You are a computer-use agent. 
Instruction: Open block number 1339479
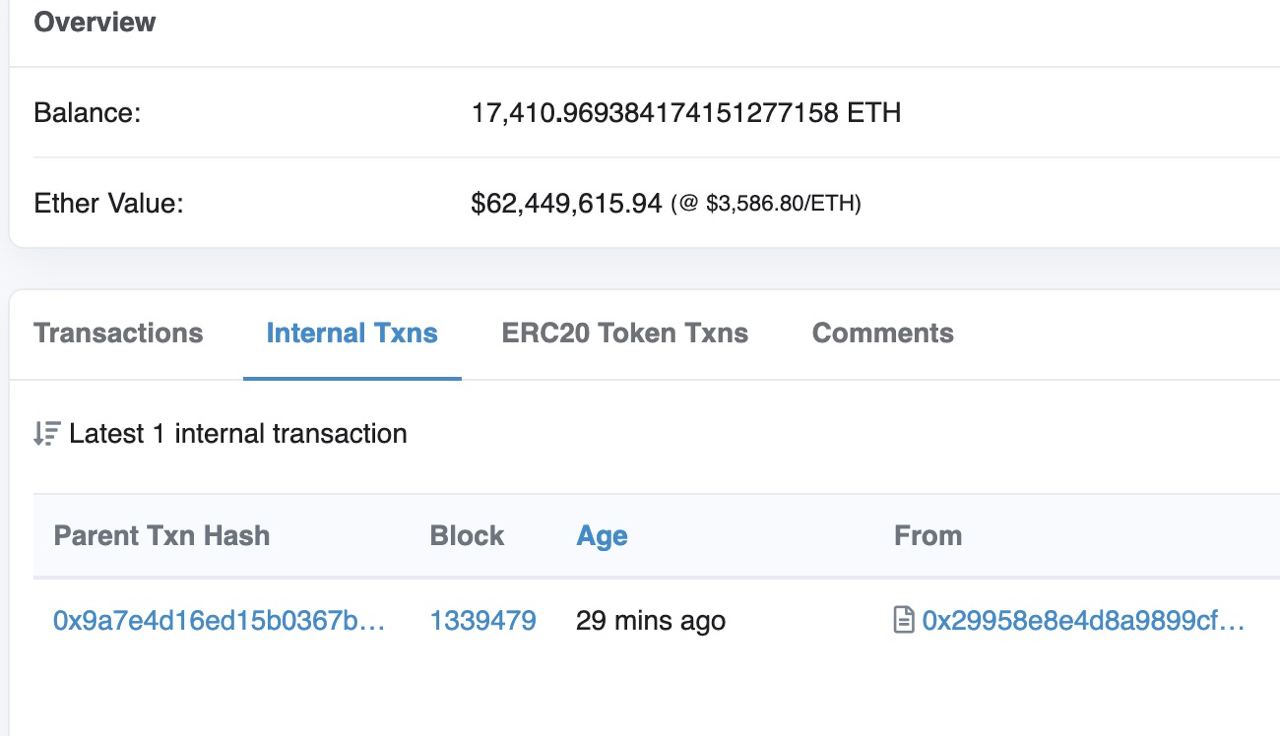coord(483,621)
